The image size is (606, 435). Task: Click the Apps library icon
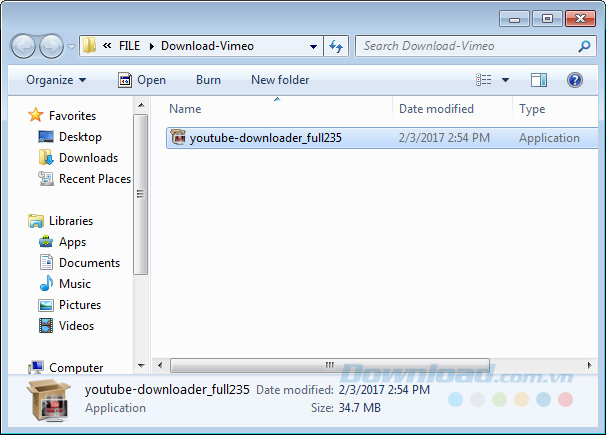click(46, 241)
